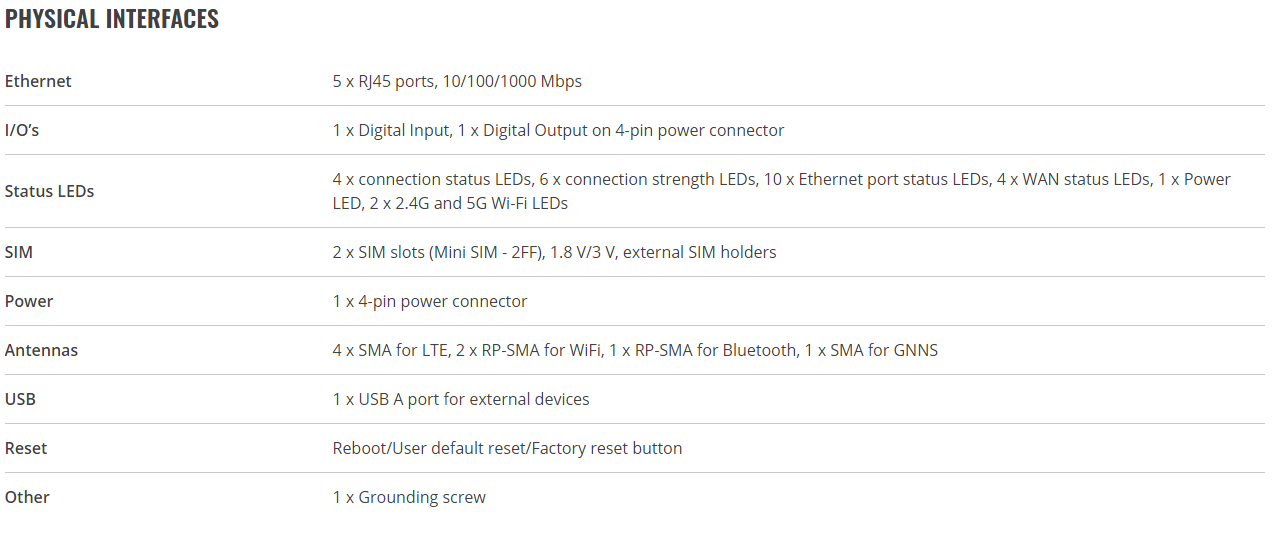Select the '1 x Grounding screw' value
This screenshot has width=1272, height=533.
[409, 497]
